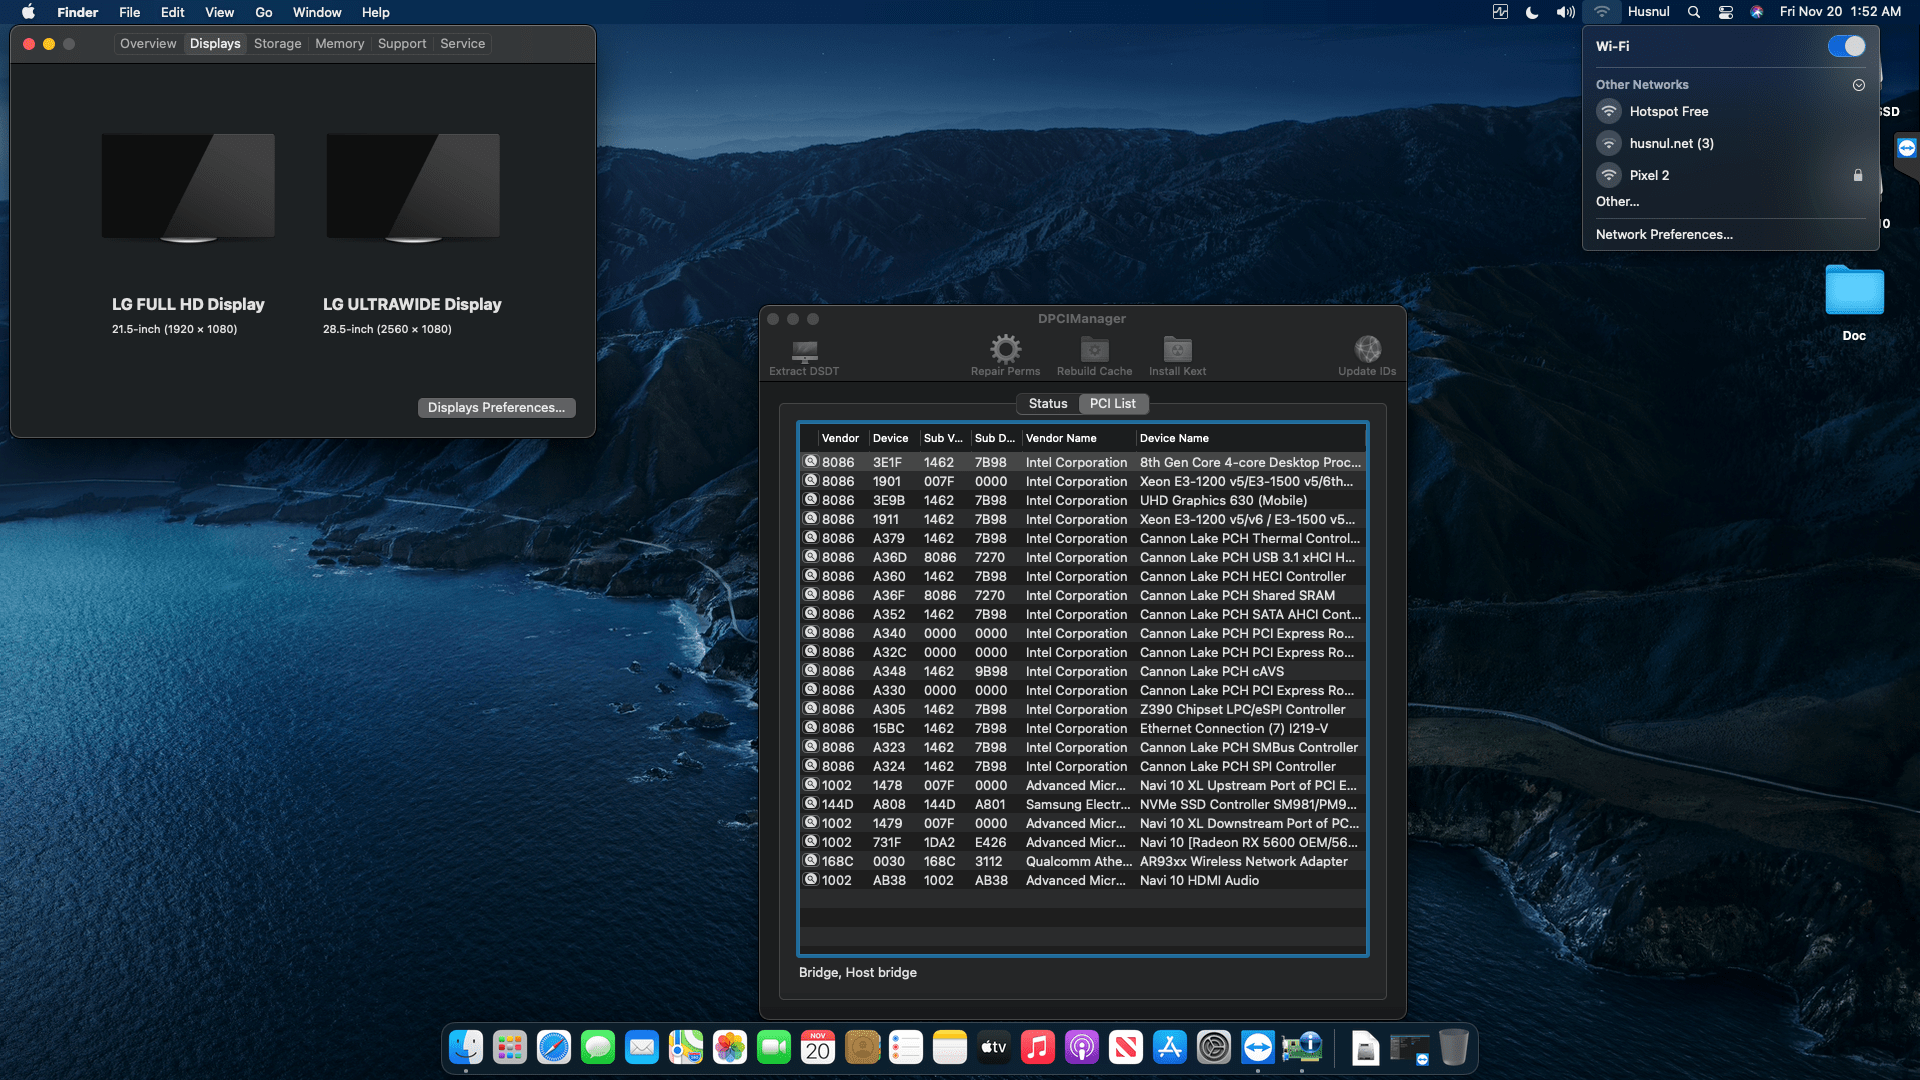Viewport: 1920px width, 1080px height.
Task: Select the Navi 10 HDMI Audio row
Action: coord(1080,880)
